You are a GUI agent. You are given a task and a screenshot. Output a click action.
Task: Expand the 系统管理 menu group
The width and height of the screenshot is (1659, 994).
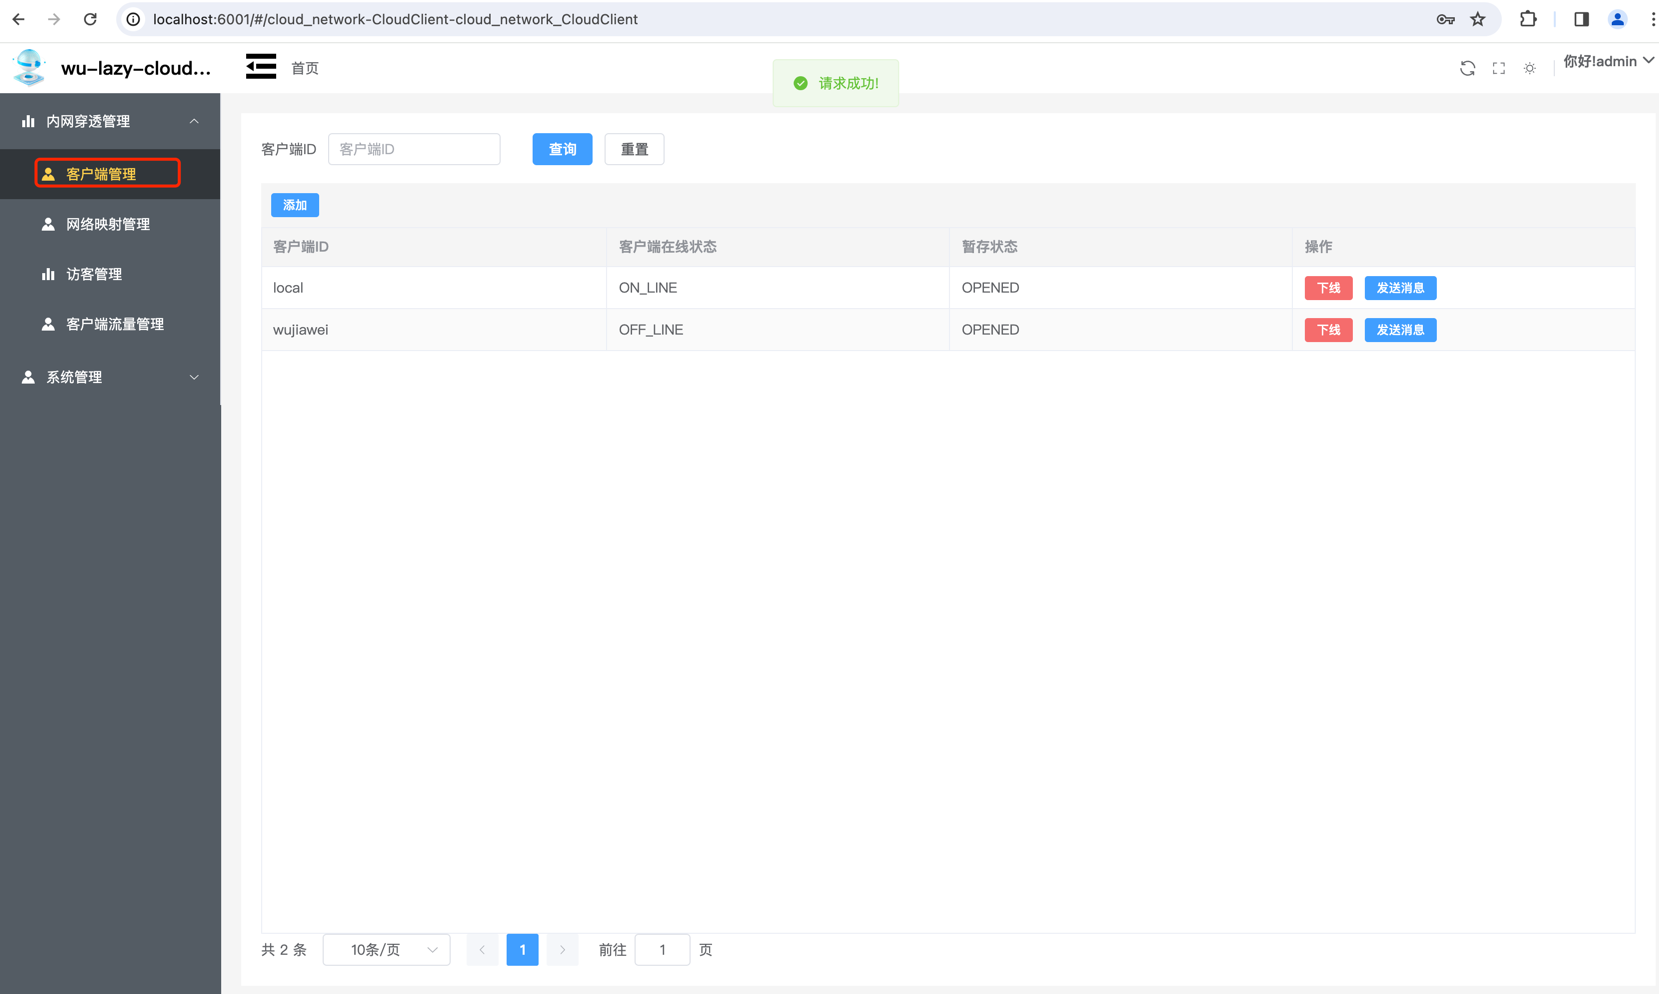pos(110,377)
